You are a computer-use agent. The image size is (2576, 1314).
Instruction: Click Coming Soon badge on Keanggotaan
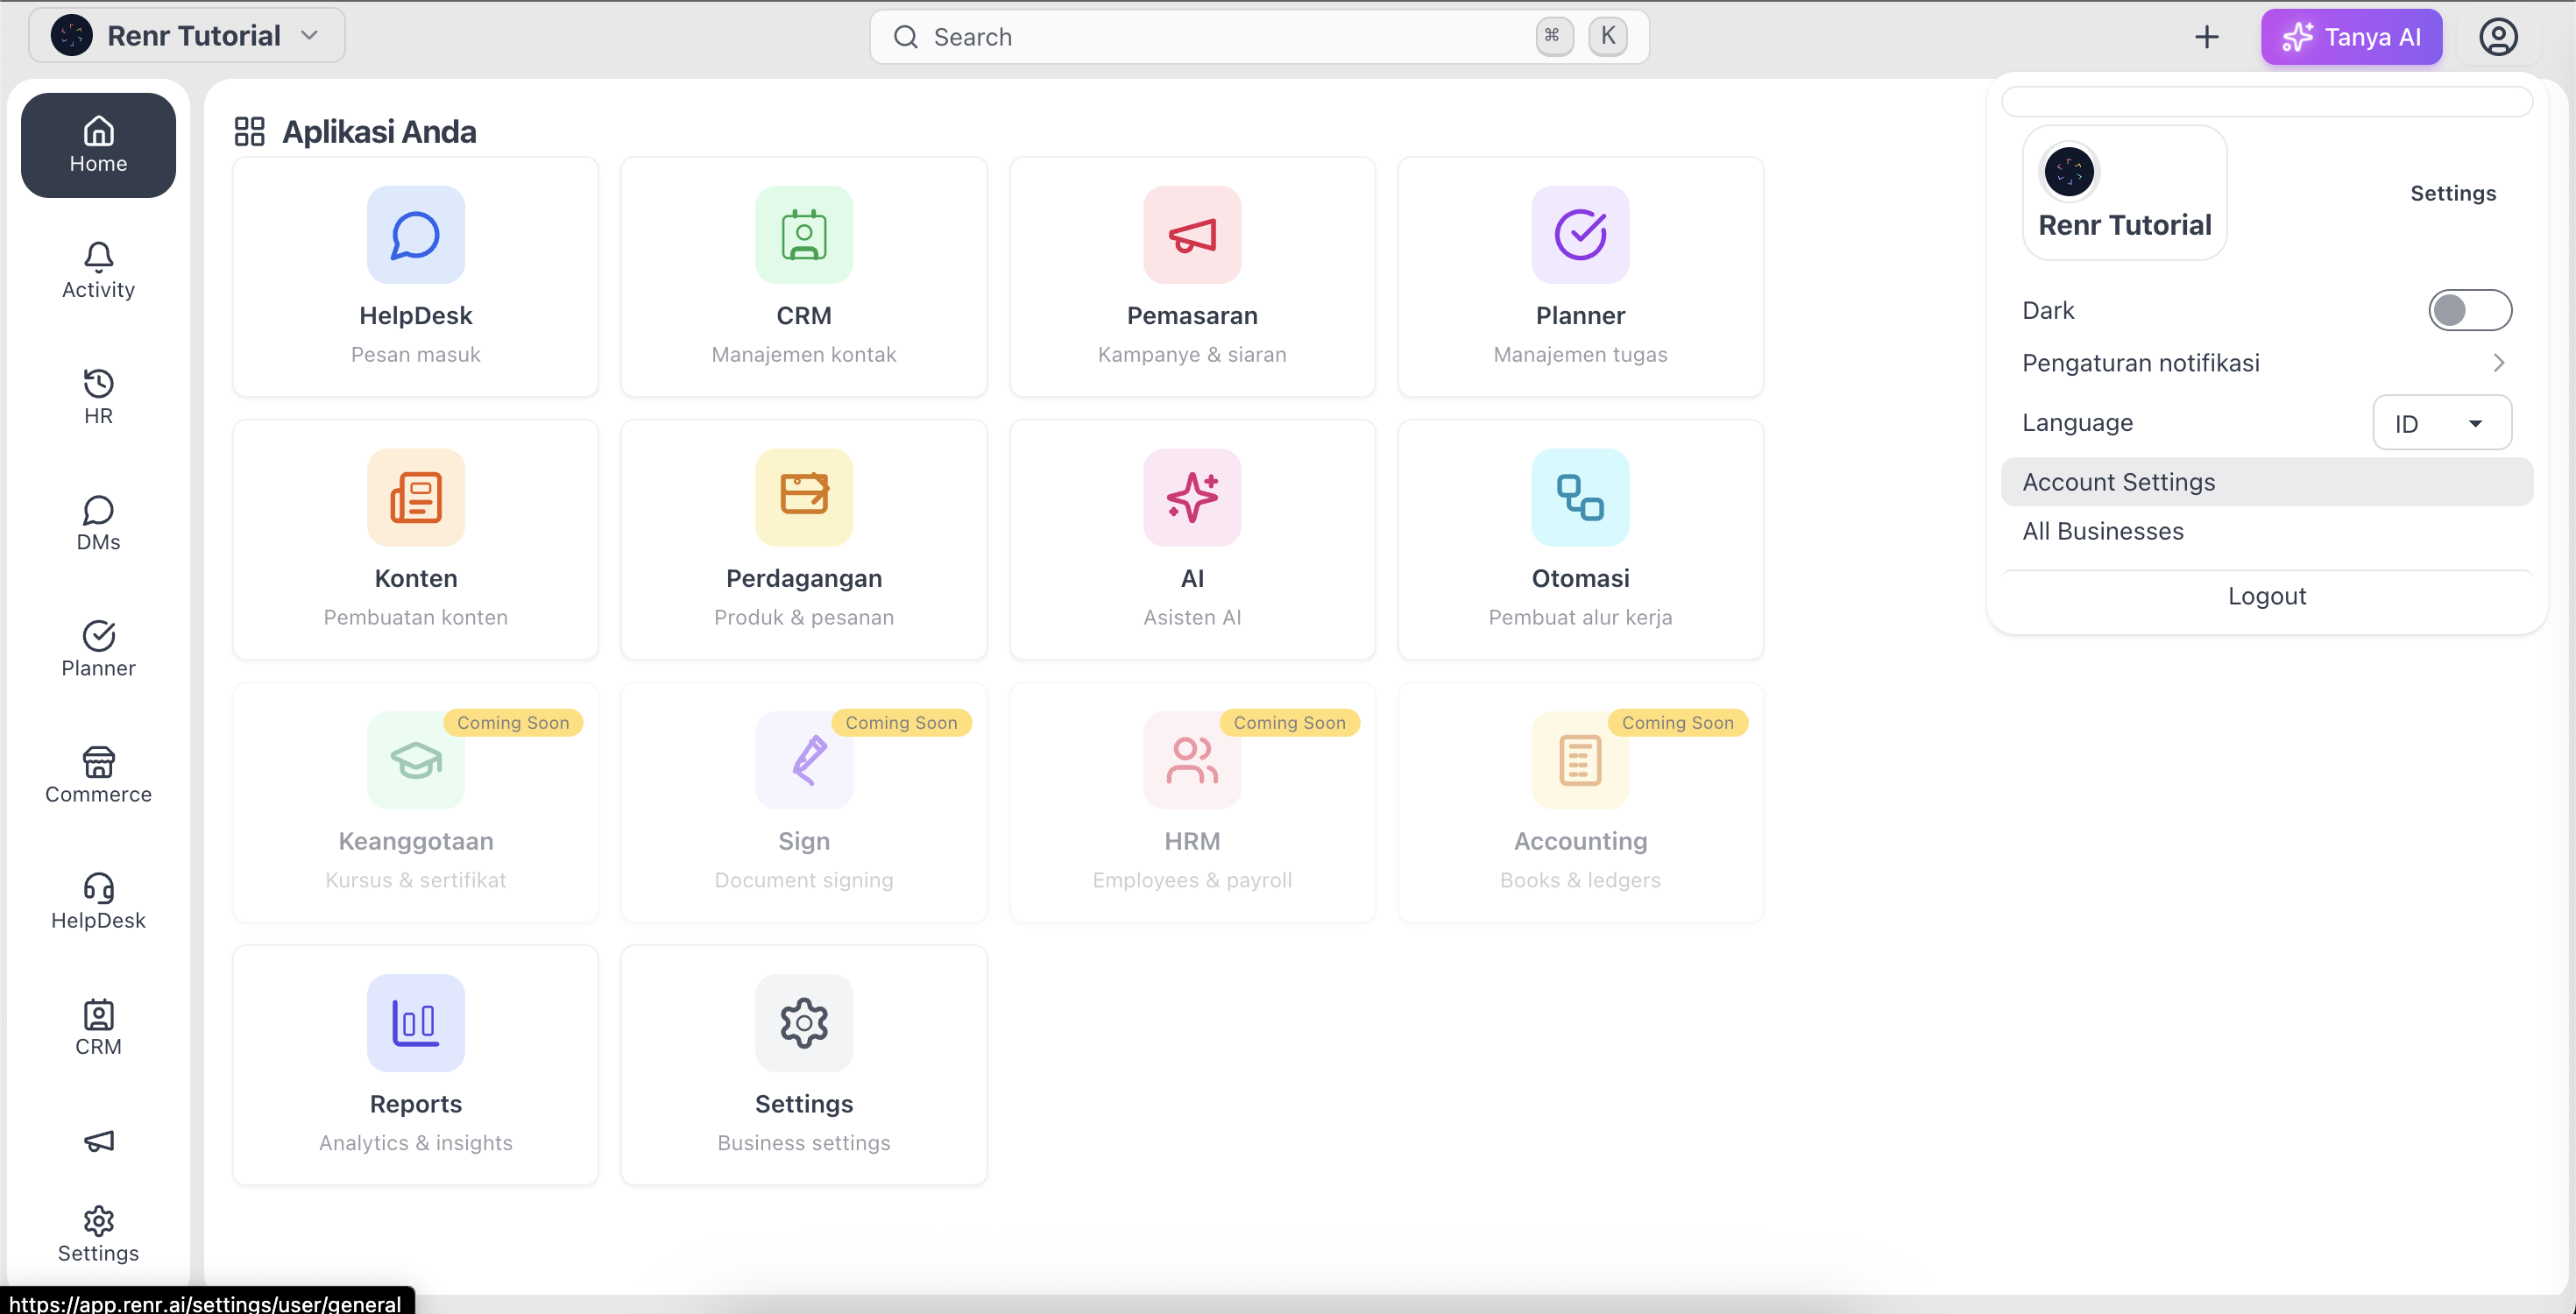click(513, 723)
